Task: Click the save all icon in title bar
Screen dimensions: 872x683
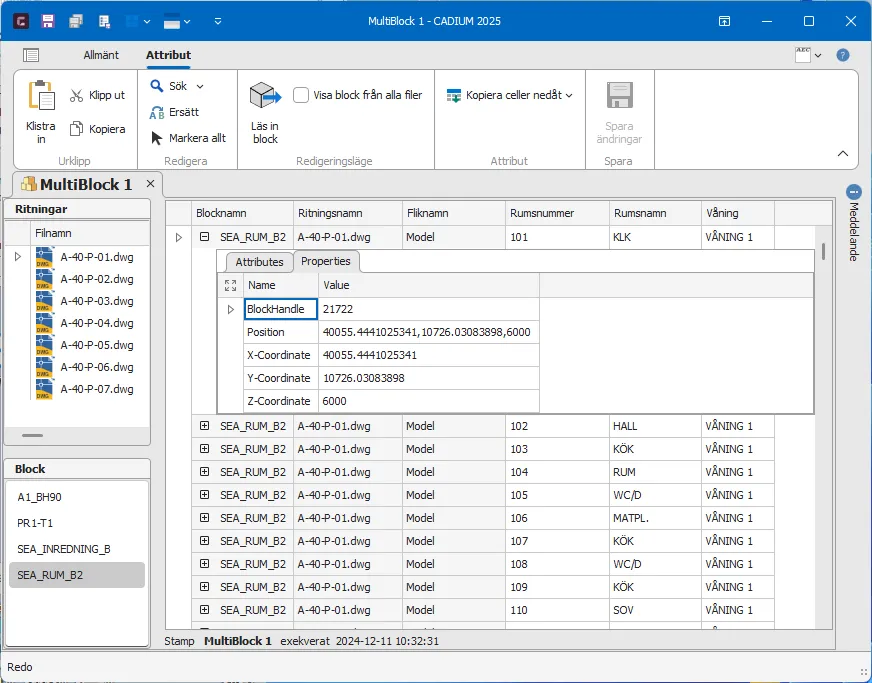Action: coord(76,21)
